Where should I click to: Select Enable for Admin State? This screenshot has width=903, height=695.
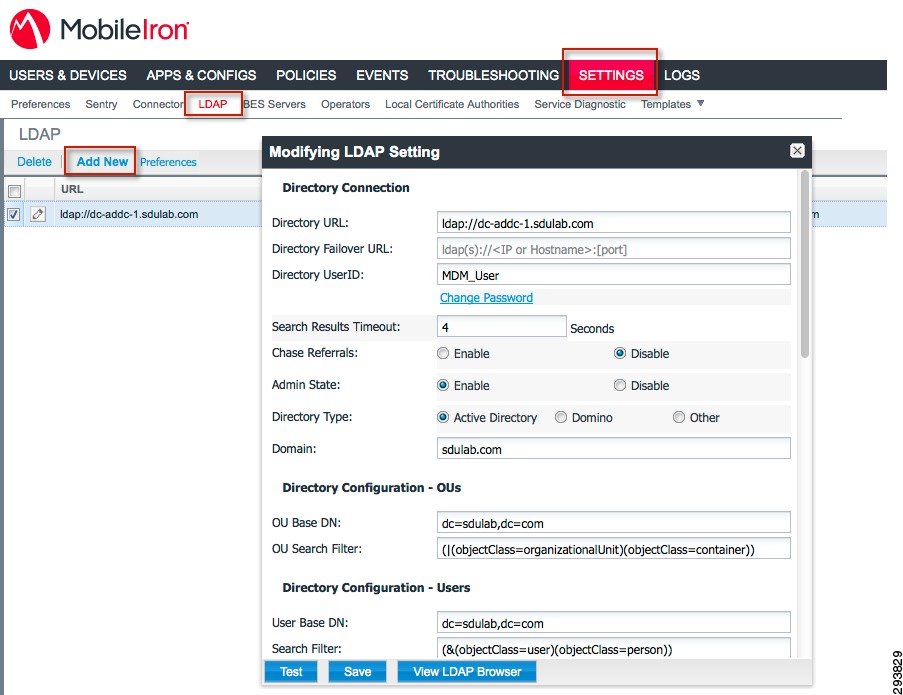(443, 385)
